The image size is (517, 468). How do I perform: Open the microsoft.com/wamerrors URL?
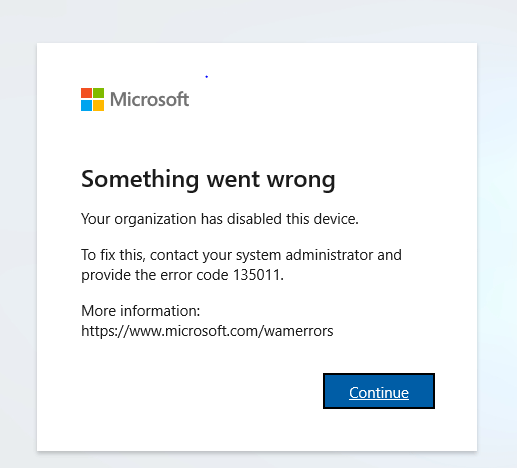pos(207,331)
